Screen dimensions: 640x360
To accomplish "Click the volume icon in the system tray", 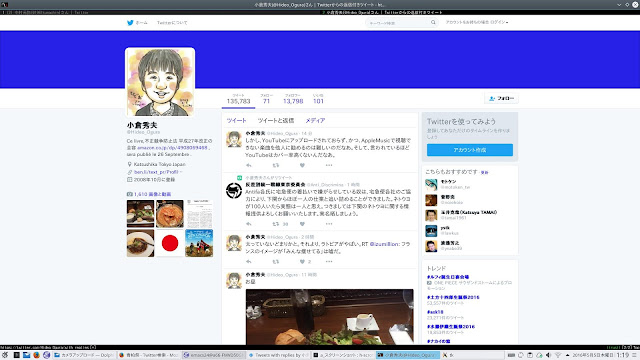I will click(x=549, y=355).
